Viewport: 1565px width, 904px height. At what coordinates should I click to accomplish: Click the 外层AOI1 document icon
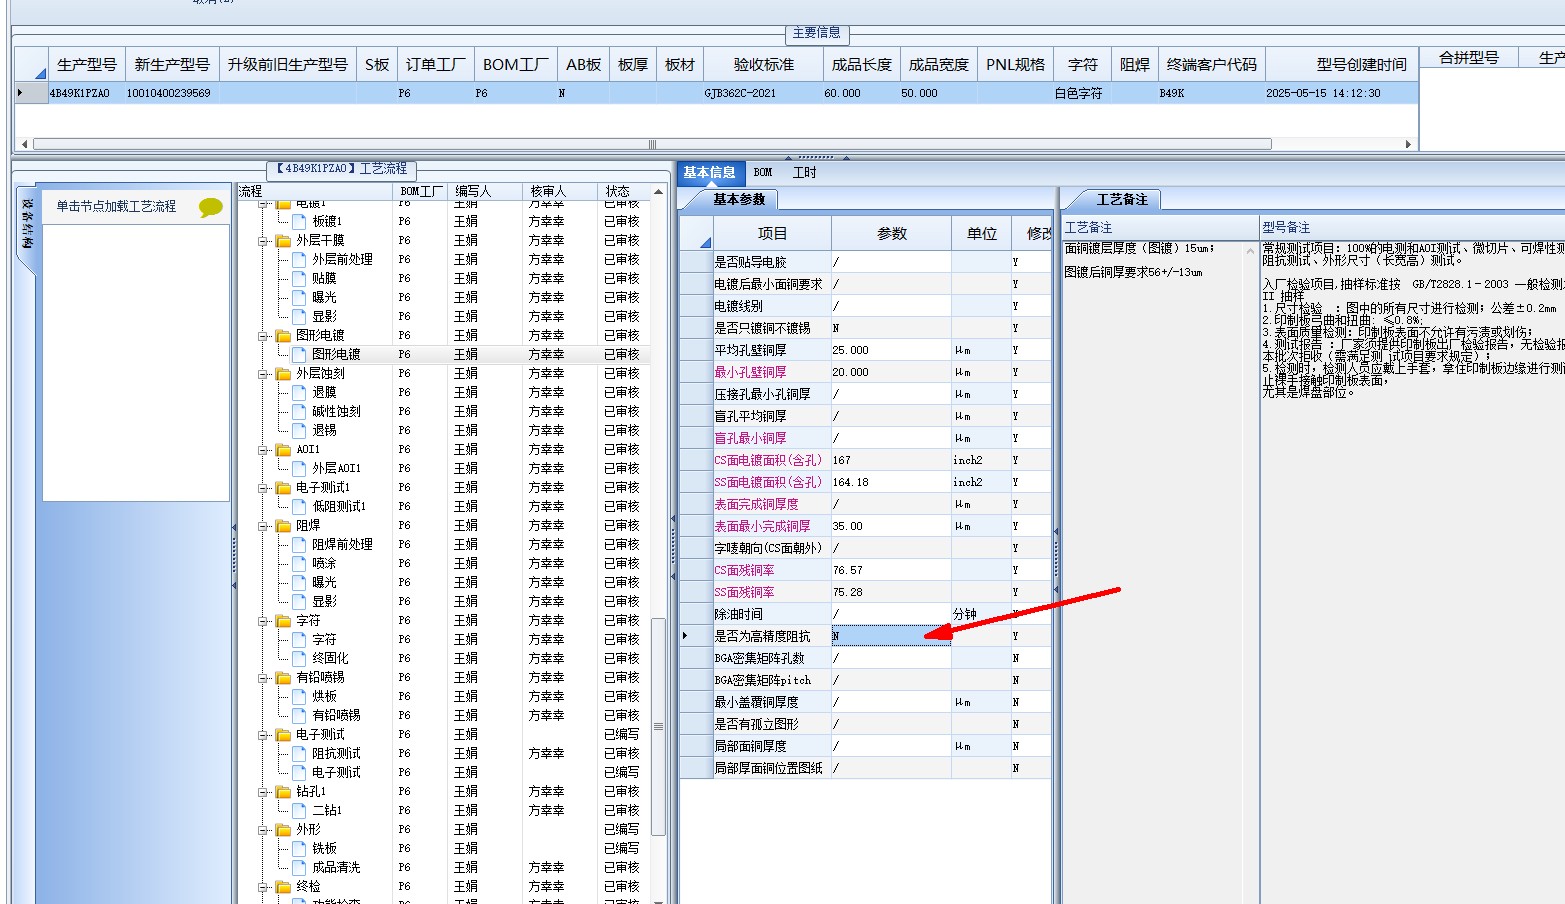pos(299,468)
